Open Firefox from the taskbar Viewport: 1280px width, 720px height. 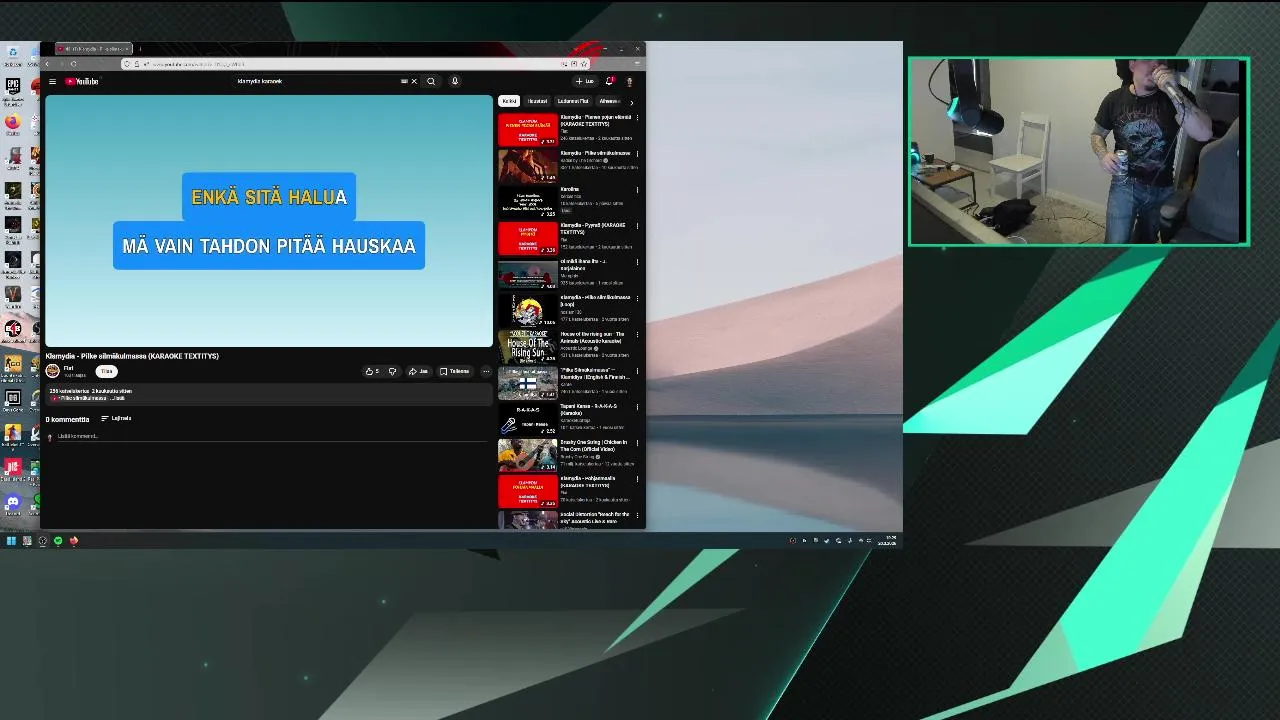73,541
